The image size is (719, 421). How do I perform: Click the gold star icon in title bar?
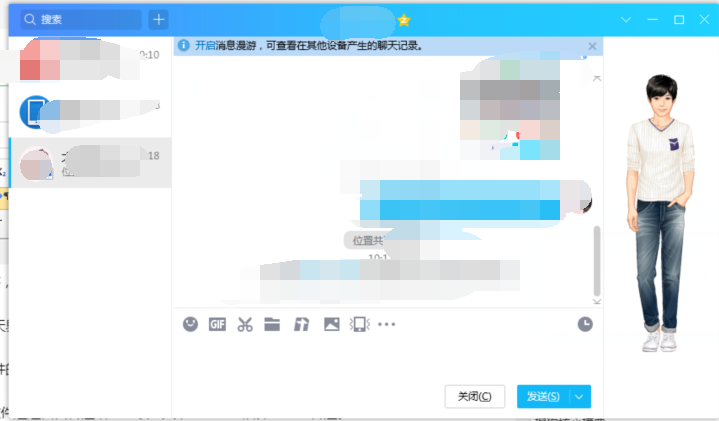click(404, 20)
